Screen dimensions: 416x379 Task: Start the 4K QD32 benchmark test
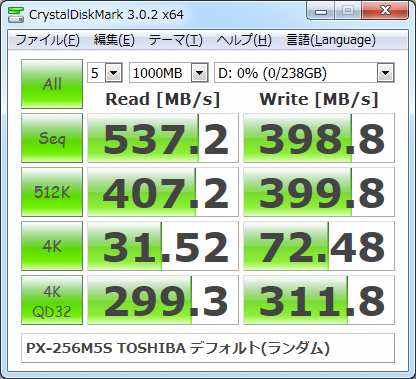coord(52,300)
